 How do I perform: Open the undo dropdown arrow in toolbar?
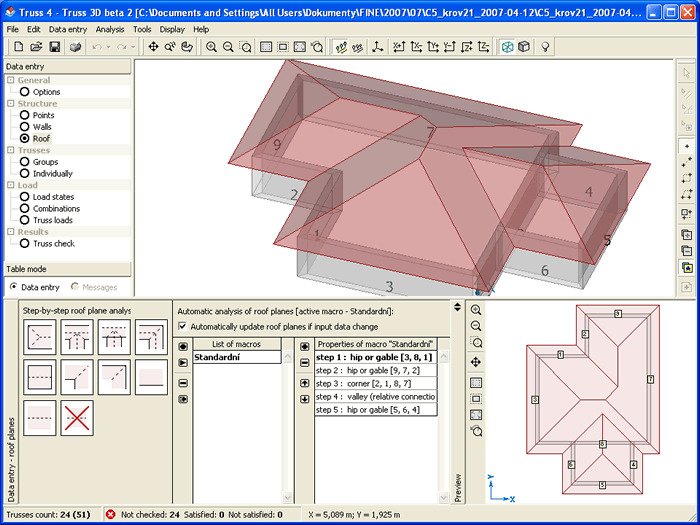108,47
